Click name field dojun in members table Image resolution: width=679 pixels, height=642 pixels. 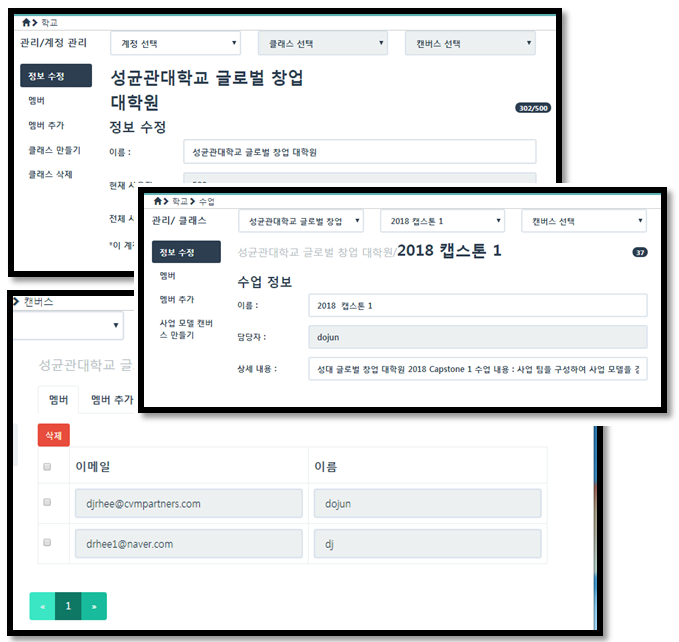pyautogui.click(x=428, y=503)
